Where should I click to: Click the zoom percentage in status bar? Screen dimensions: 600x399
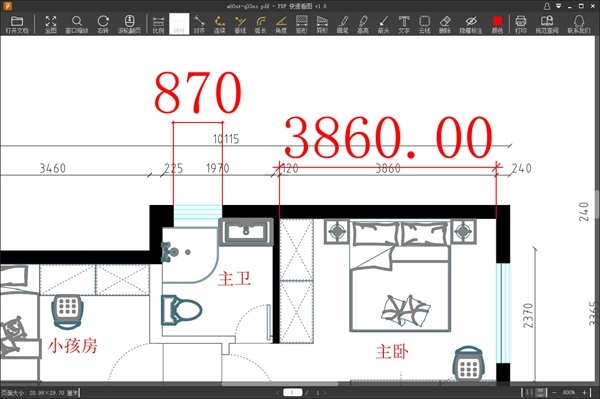(569, 392)
